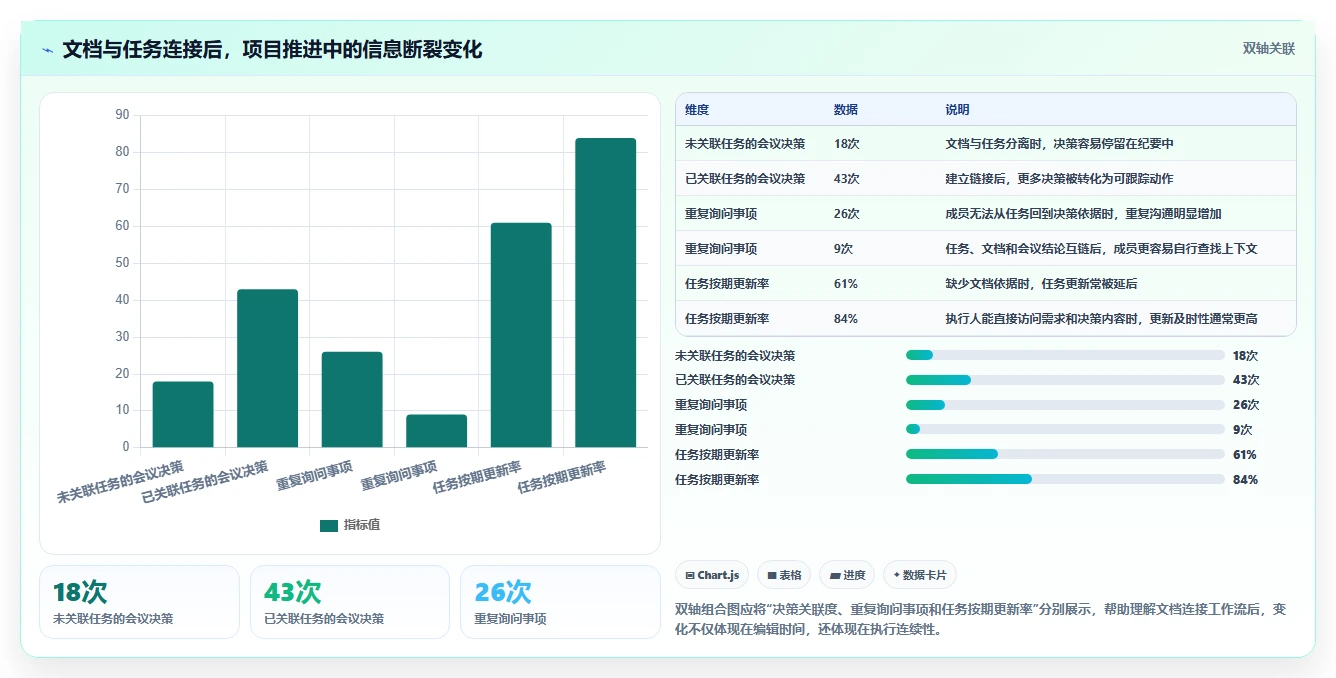1336x678 pixels.
Task: Click the 84% progress bar
Action: 1065,480
